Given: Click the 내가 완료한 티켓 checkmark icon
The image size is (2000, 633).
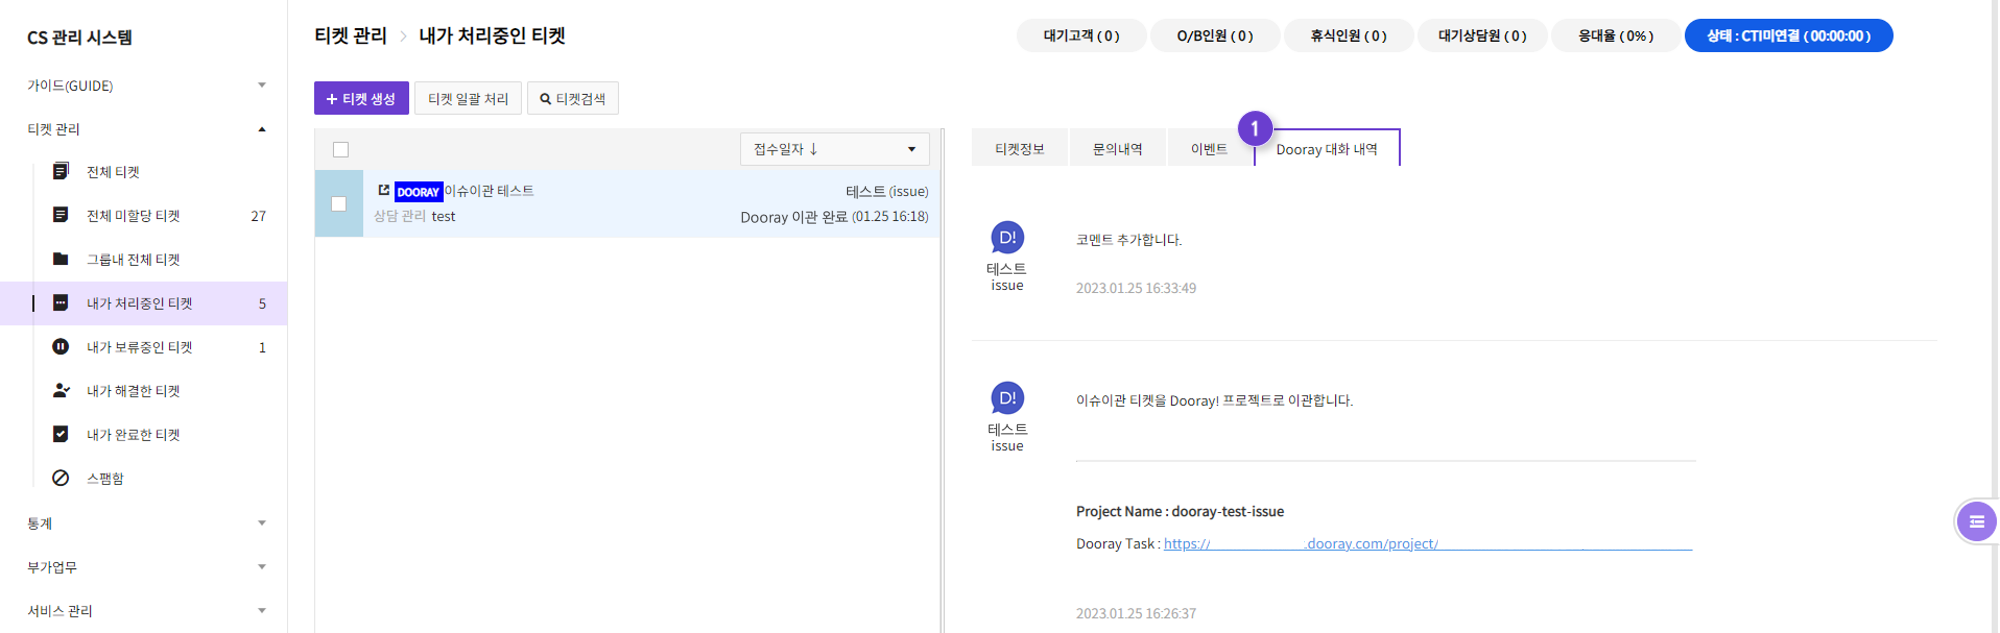Looking at the screenshot, I should pyautogui.click(x=61, y=434).
